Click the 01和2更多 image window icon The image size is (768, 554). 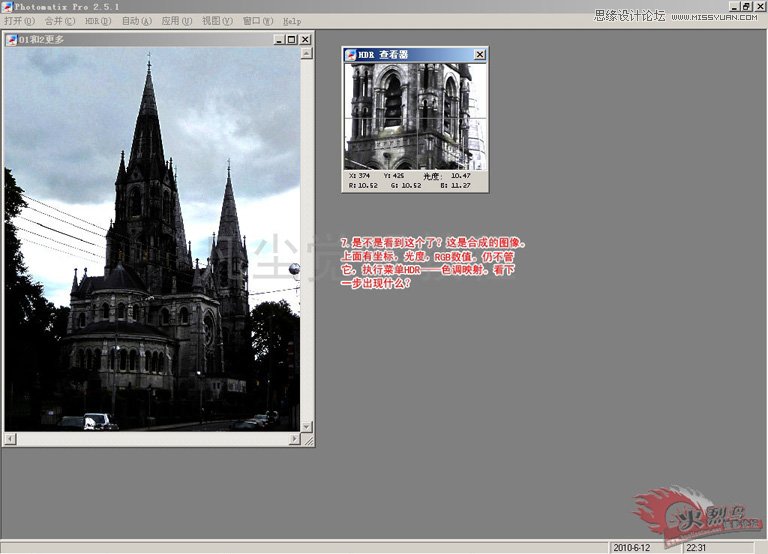tap(11, 40)
